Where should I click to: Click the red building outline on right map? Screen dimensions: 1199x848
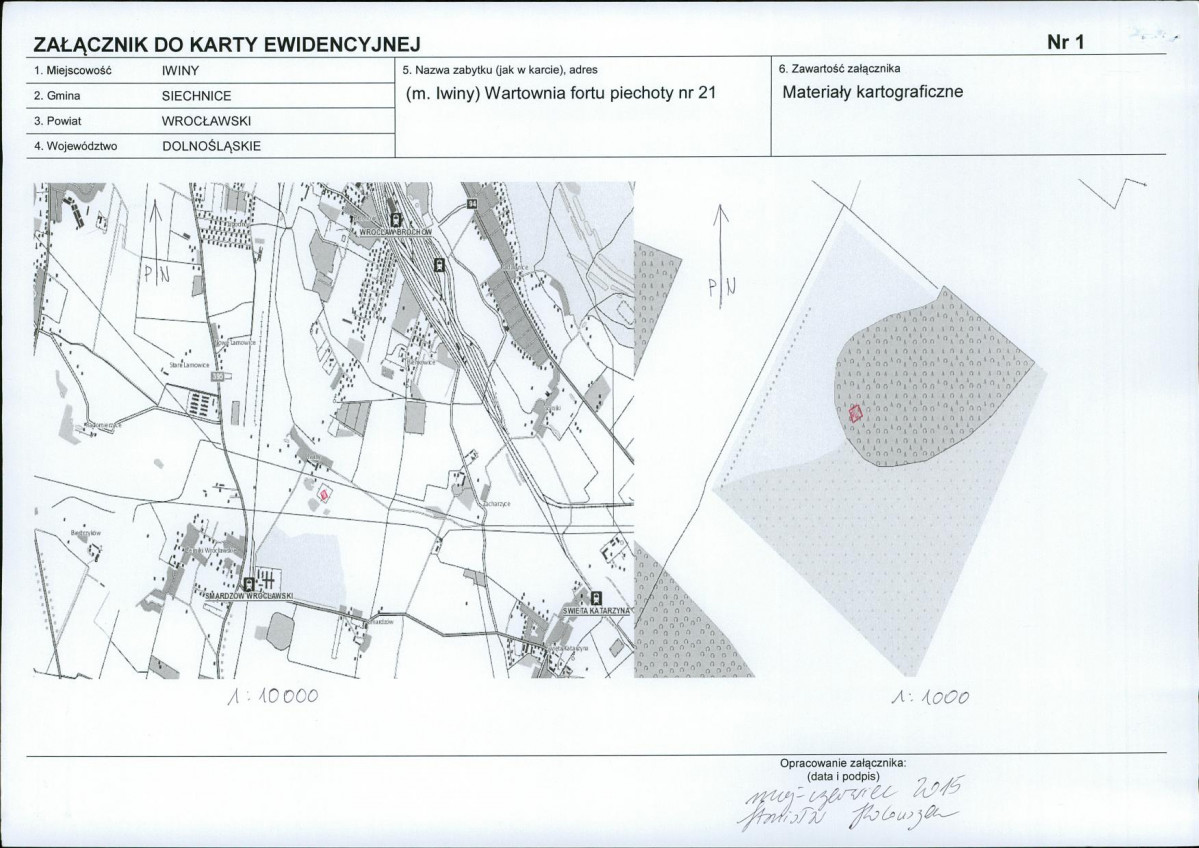(855, 412)
